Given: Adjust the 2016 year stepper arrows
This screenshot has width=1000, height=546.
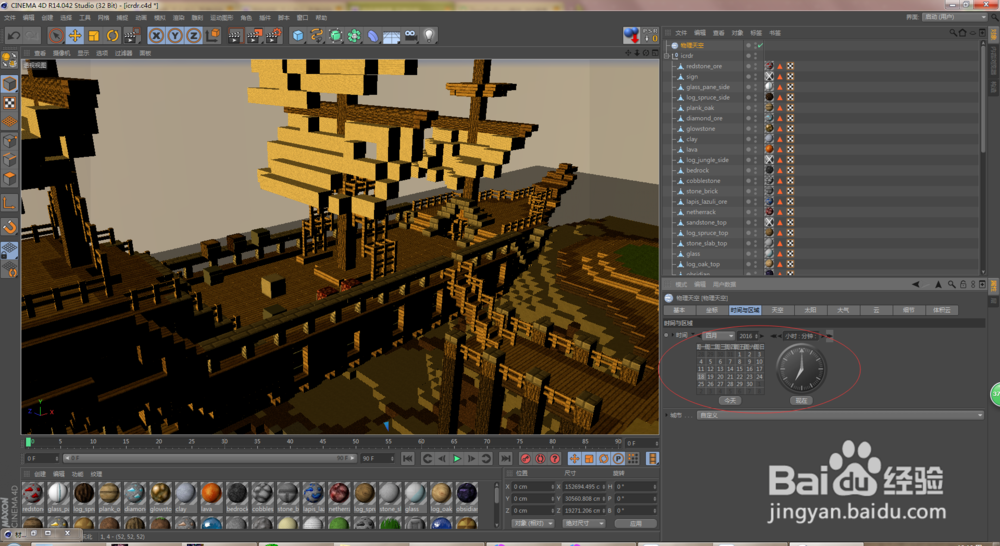Looking at the screenshot, I should (x=757, y=336).
